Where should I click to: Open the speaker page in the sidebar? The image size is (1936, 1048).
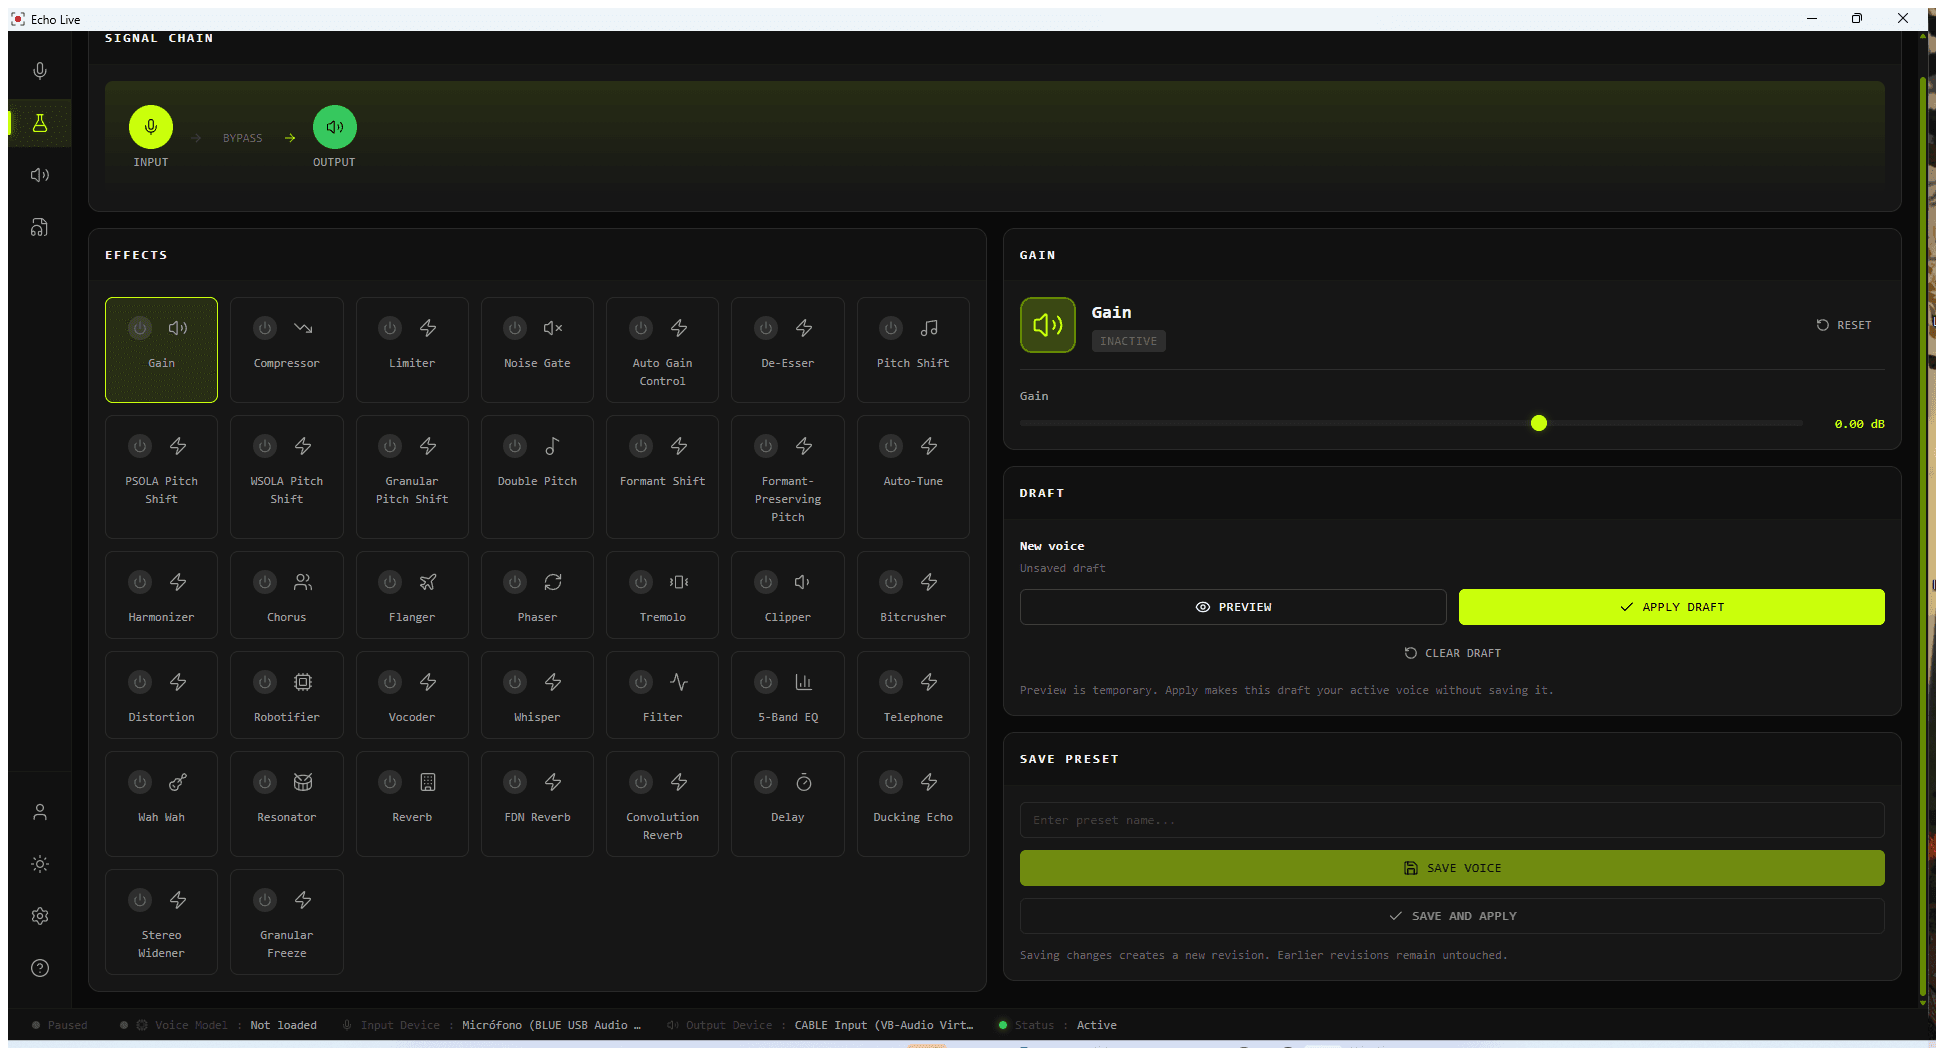tap(40, 175)
